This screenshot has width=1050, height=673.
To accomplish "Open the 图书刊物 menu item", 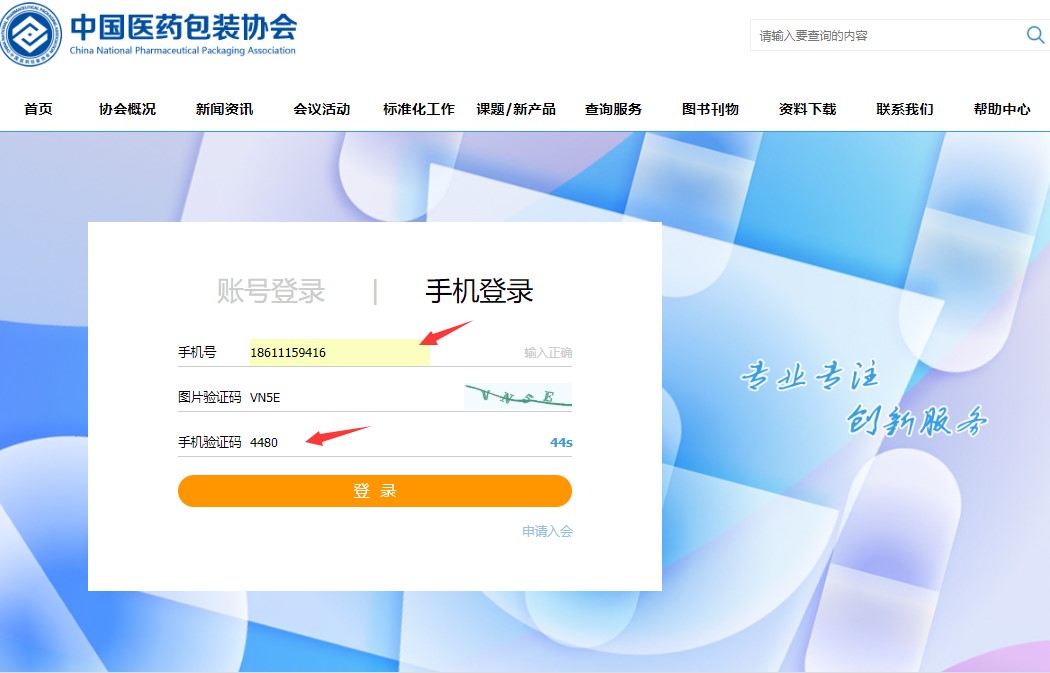I will point(710,109).
